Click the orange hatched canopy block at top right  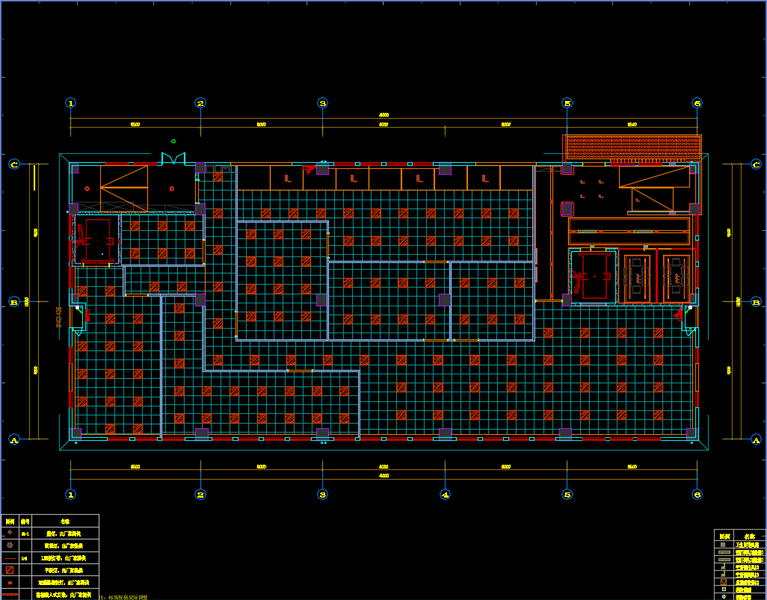click(632, 149)
